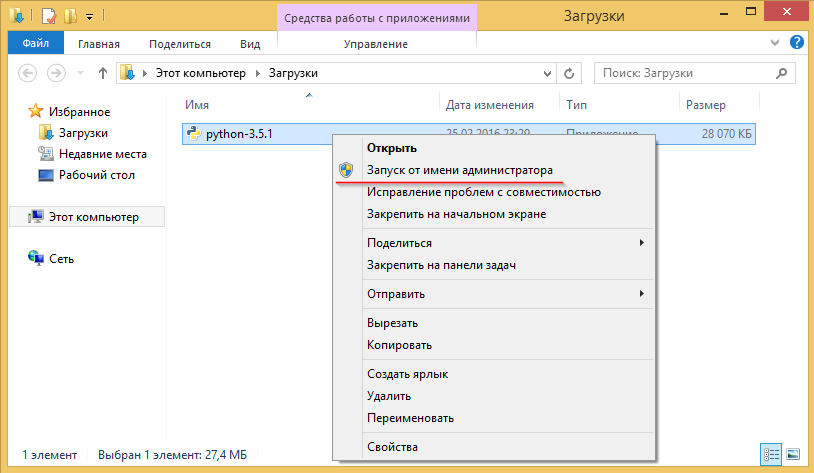This screenshot has height=473, width=814.
Task: Open the Файл tab
Action: 36,43
